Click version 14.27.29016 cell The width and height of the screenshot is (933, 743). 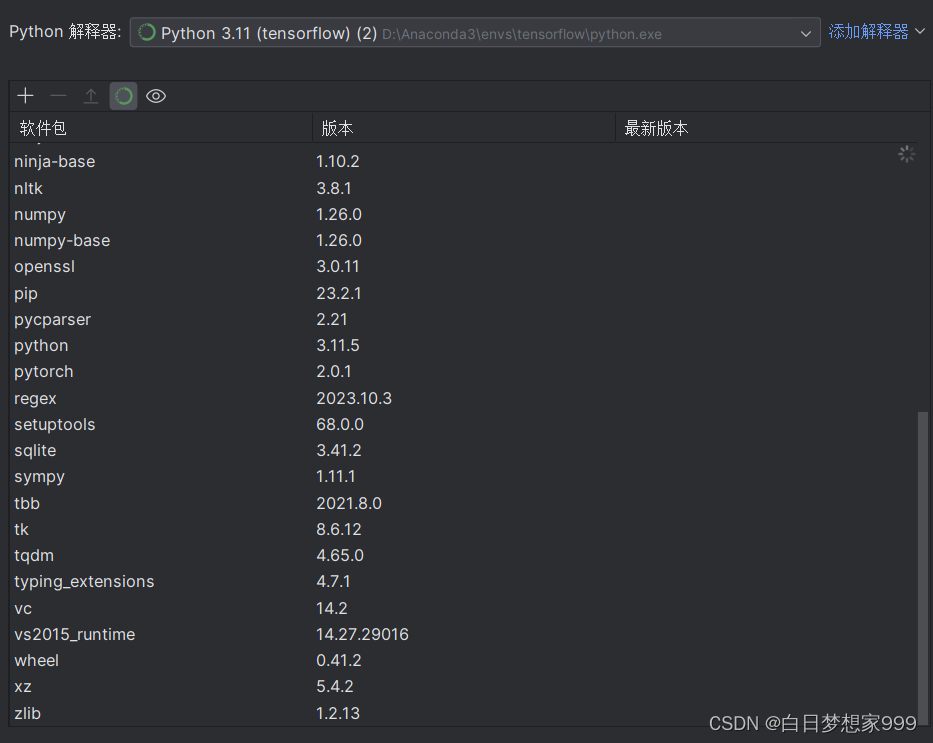point(362,634)
